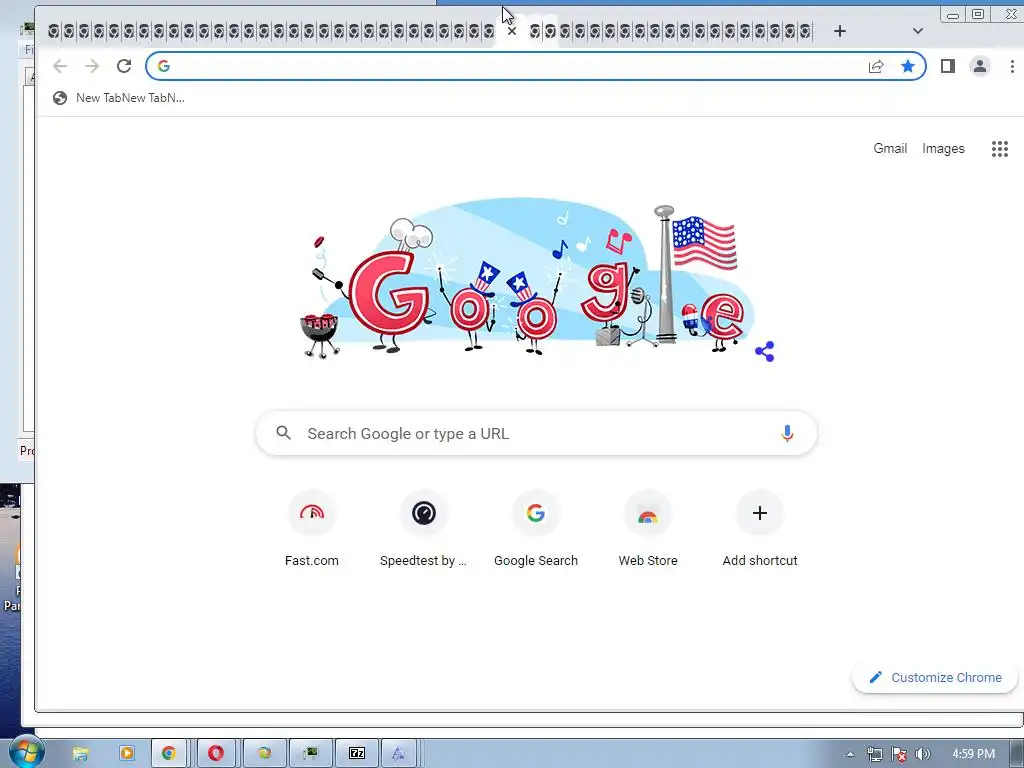Click Customize Chrome button
Viewport: 1024px width, 768px height.
point(935,677)
